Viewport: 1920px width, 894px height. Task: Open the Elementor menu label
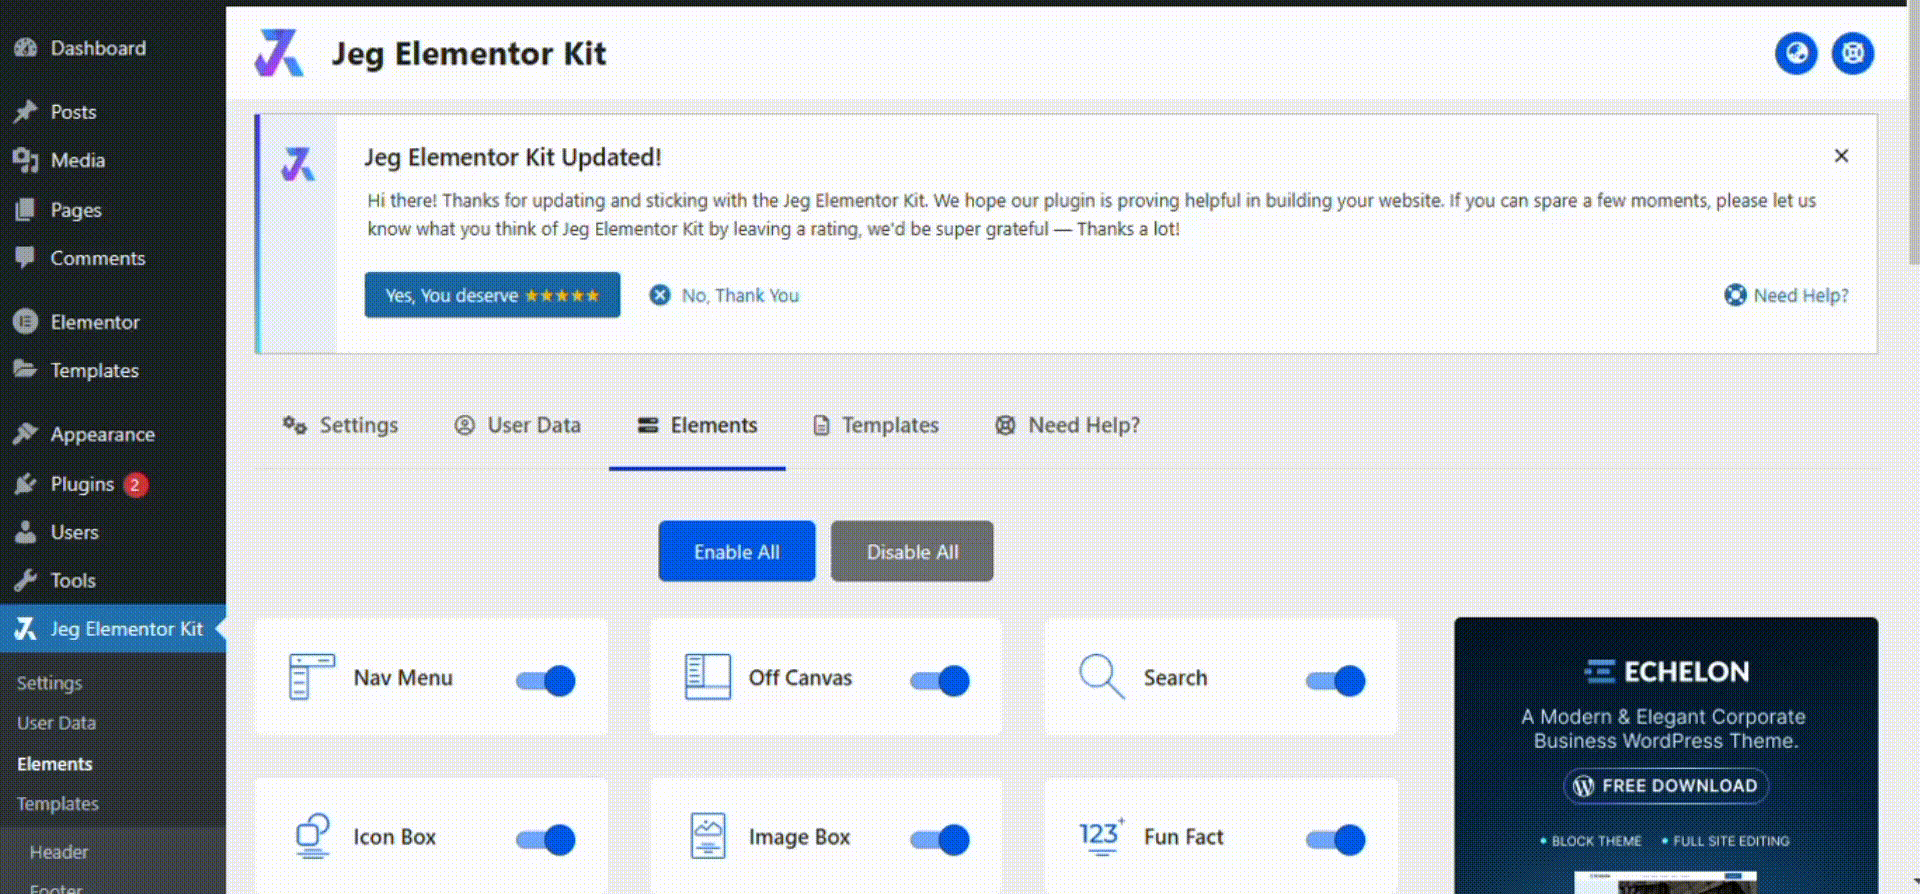pyautogui.click(x=95, y=322)
